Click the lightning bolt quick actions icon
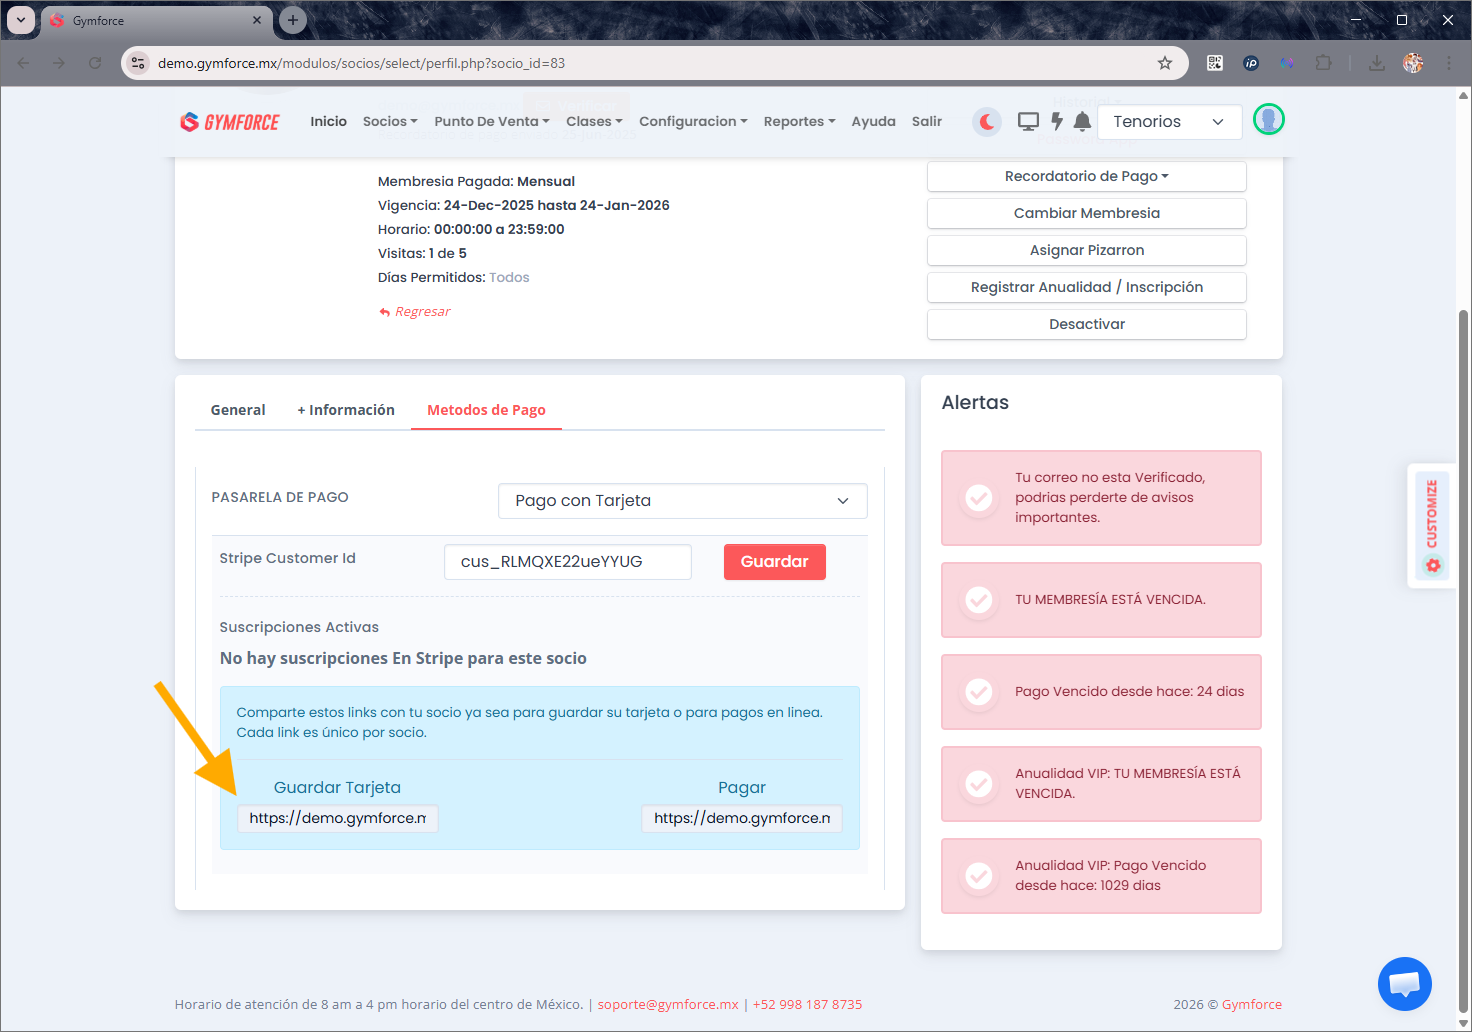The image size is (1472, 1032). point(1056,122)
